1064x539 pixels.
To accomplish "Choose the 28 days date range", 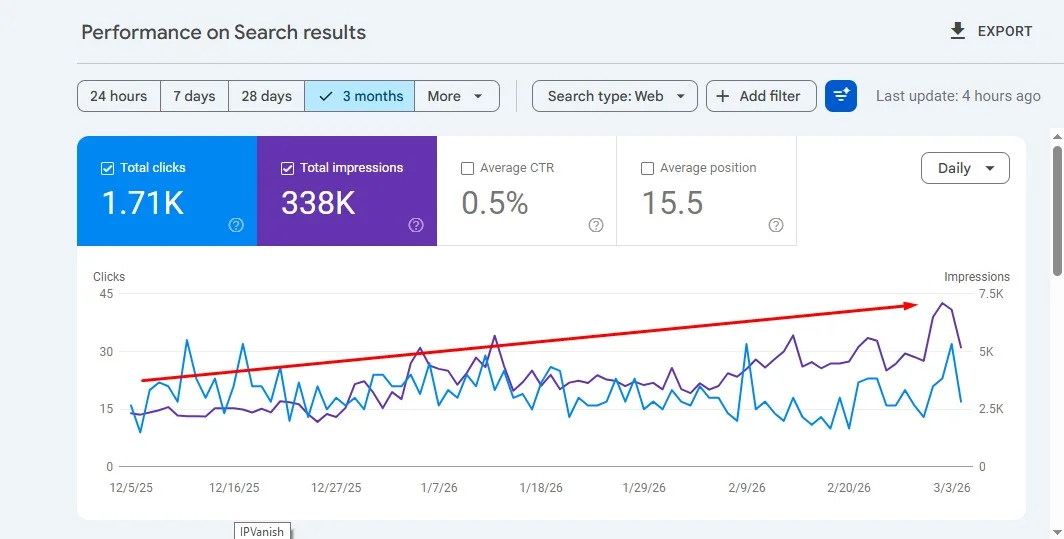I will (266, 96).
